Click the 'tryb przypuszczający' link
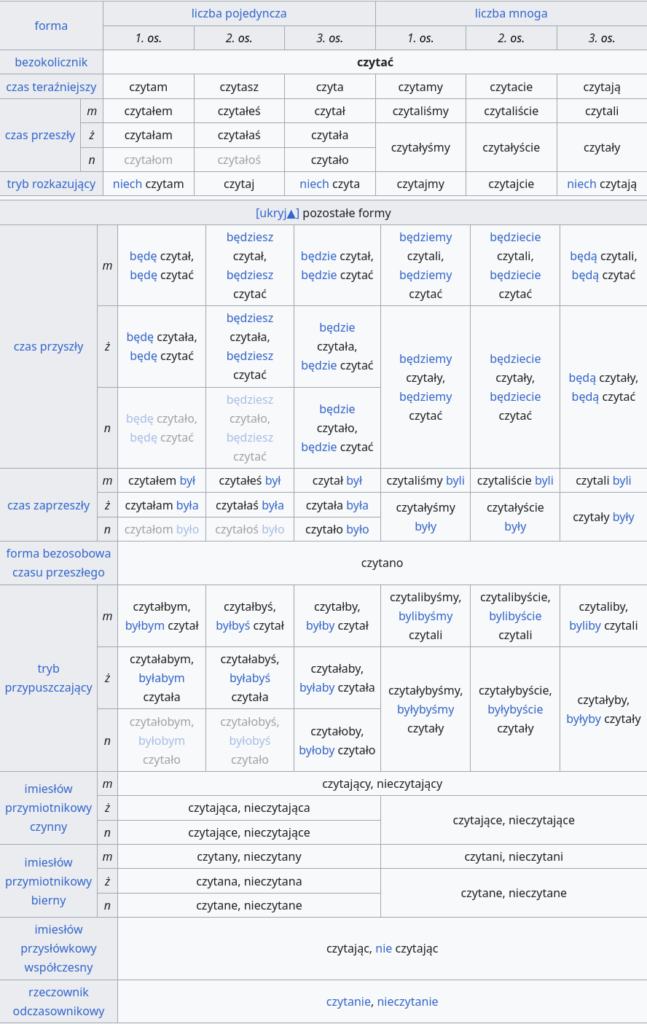The image size is (647, 1024). point(59,678)
